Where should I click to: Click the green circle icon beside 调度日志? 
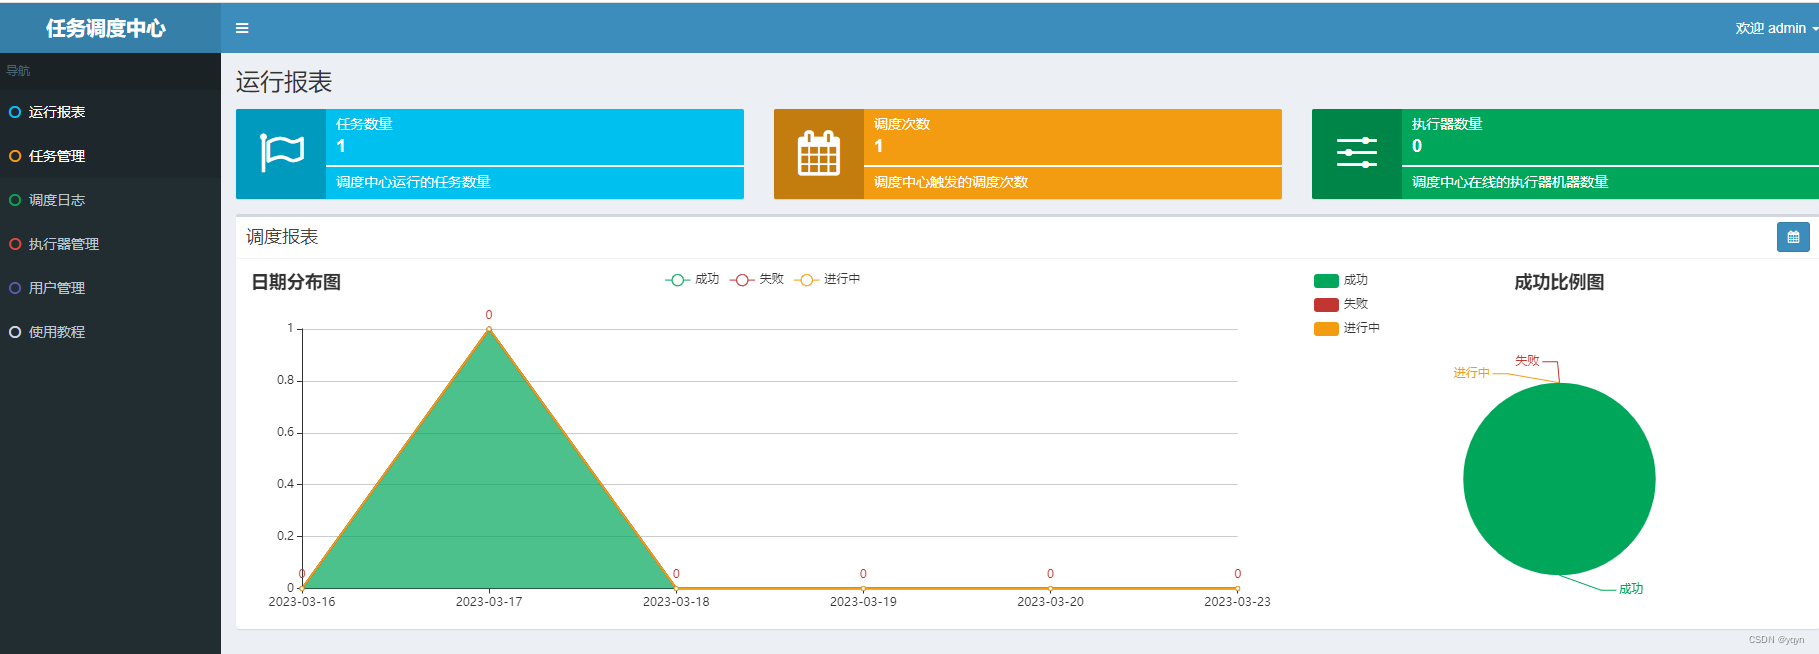[15, 200]
